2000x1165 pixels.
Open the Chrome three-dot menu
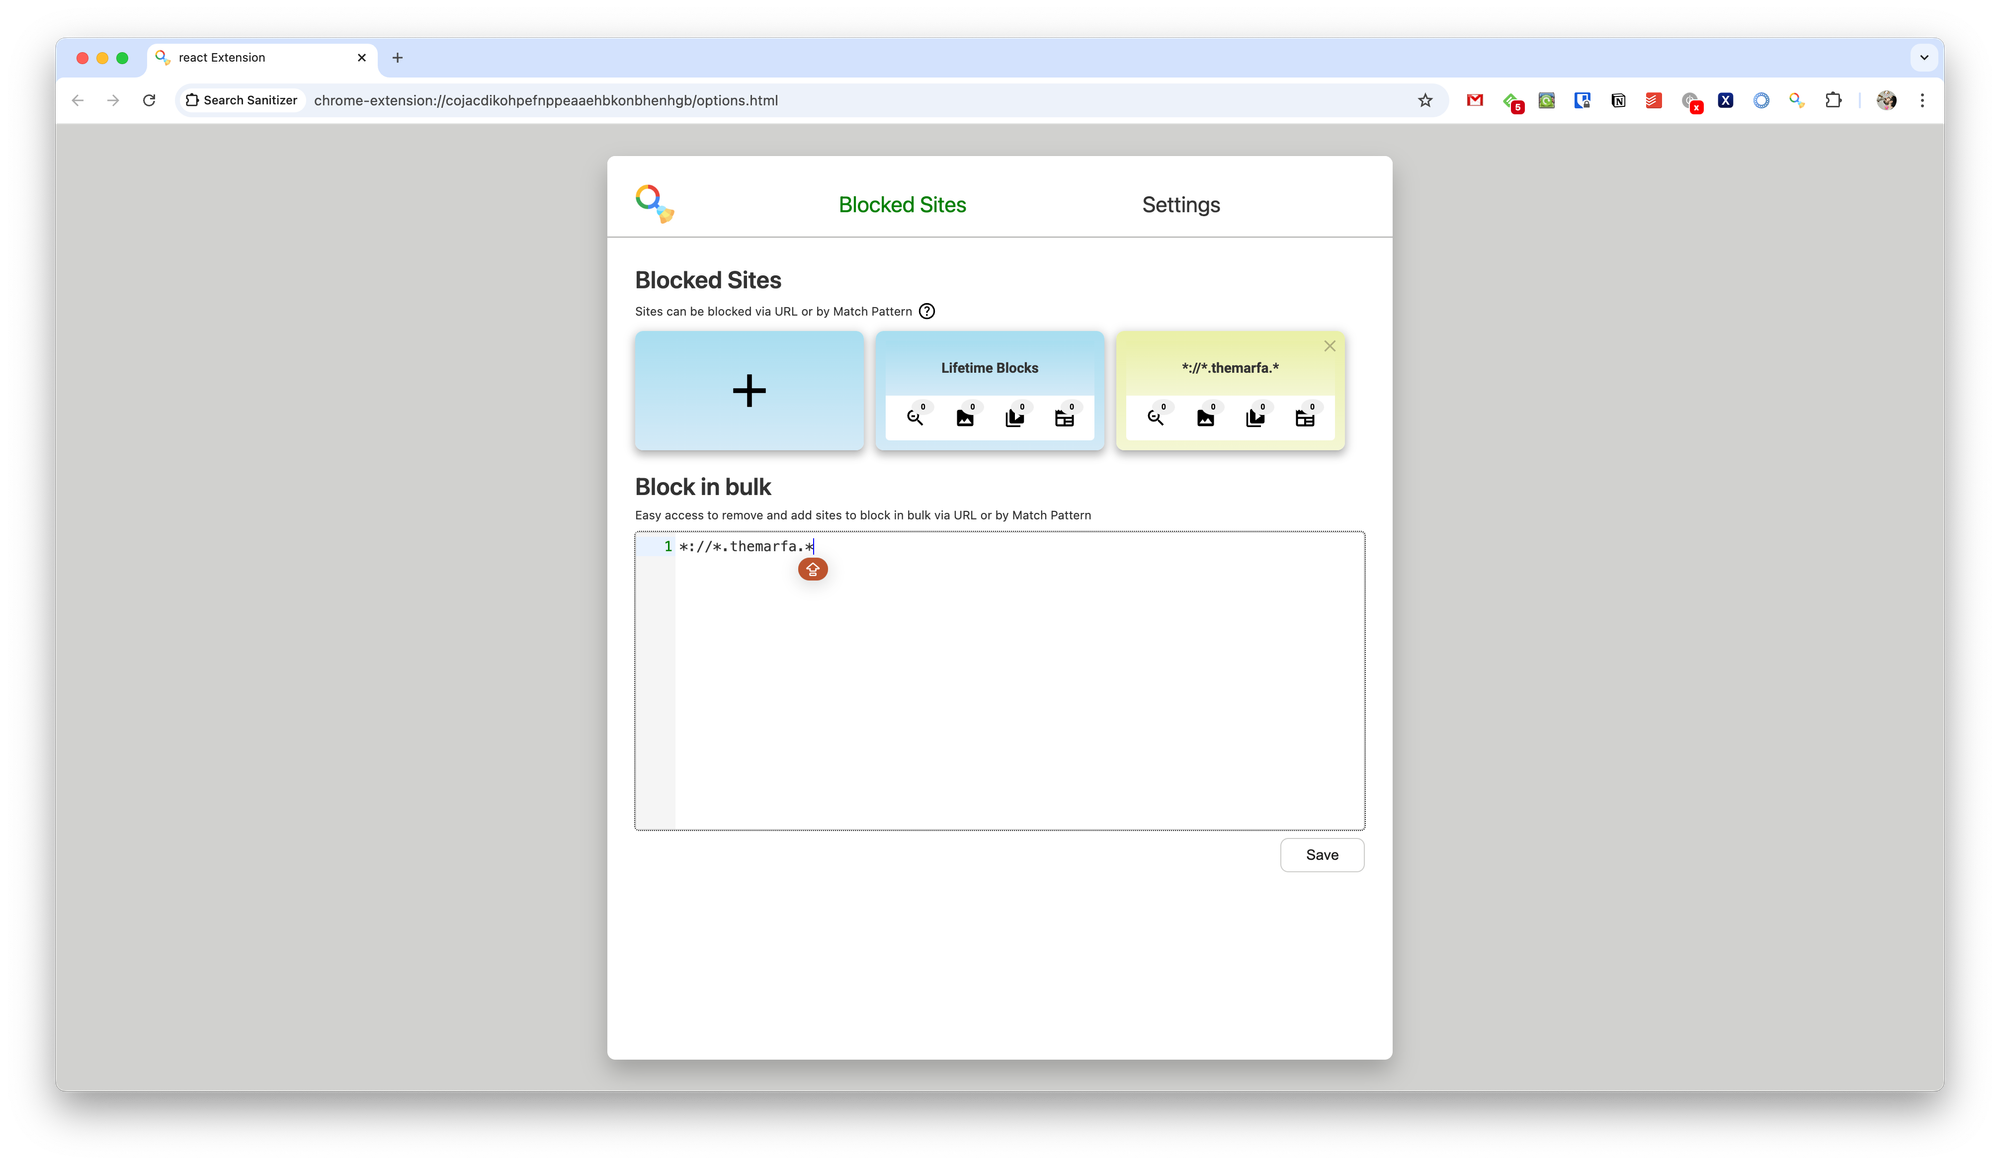[x=1922, y=100]
